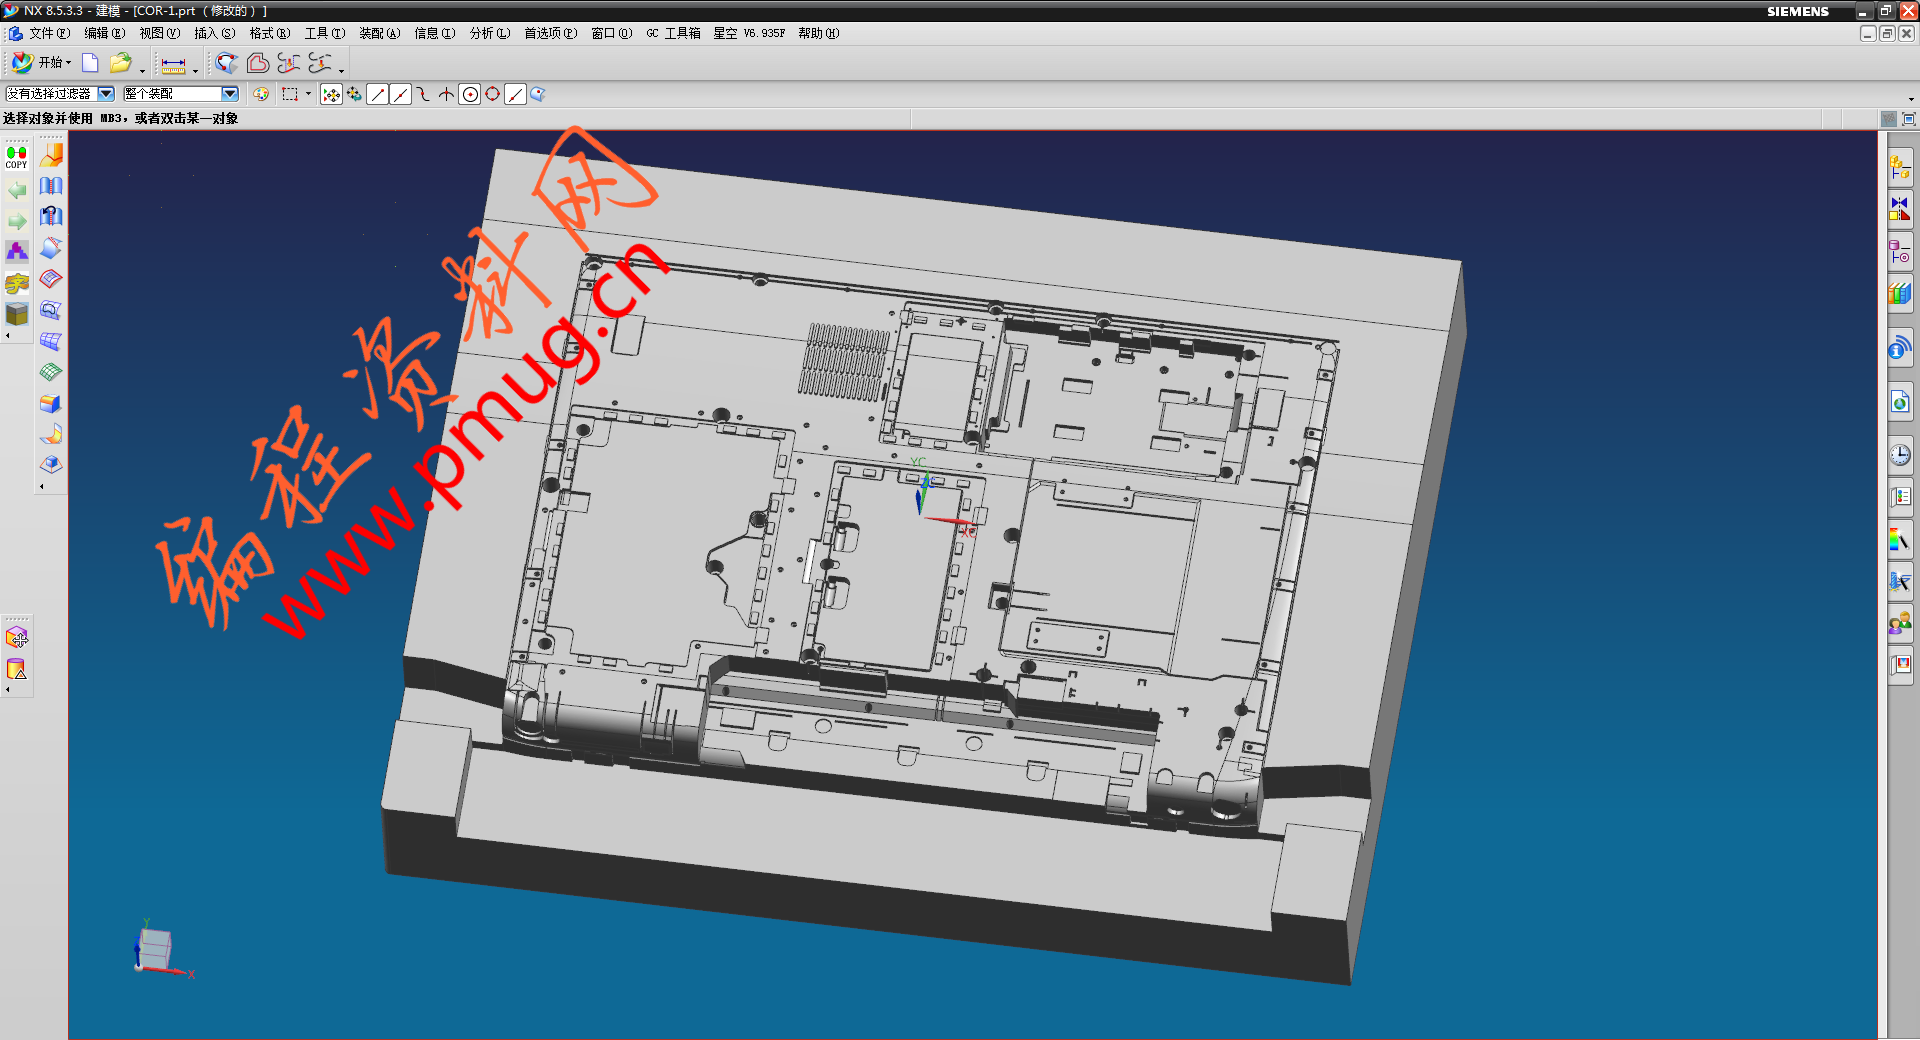The height and width of the screenshot is (1040, 1920).
Task: Open the 工具 (Tools) menu
Action: pos(324,33)
